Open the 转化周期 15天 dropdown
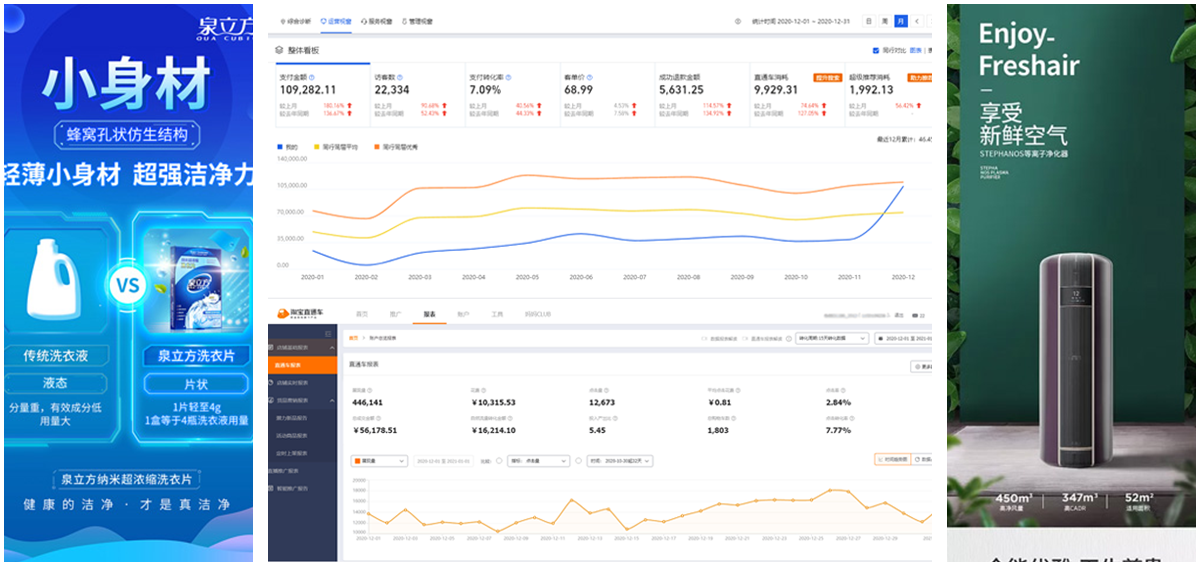Screen dimensions: 1200x566 tap(832, 338)
